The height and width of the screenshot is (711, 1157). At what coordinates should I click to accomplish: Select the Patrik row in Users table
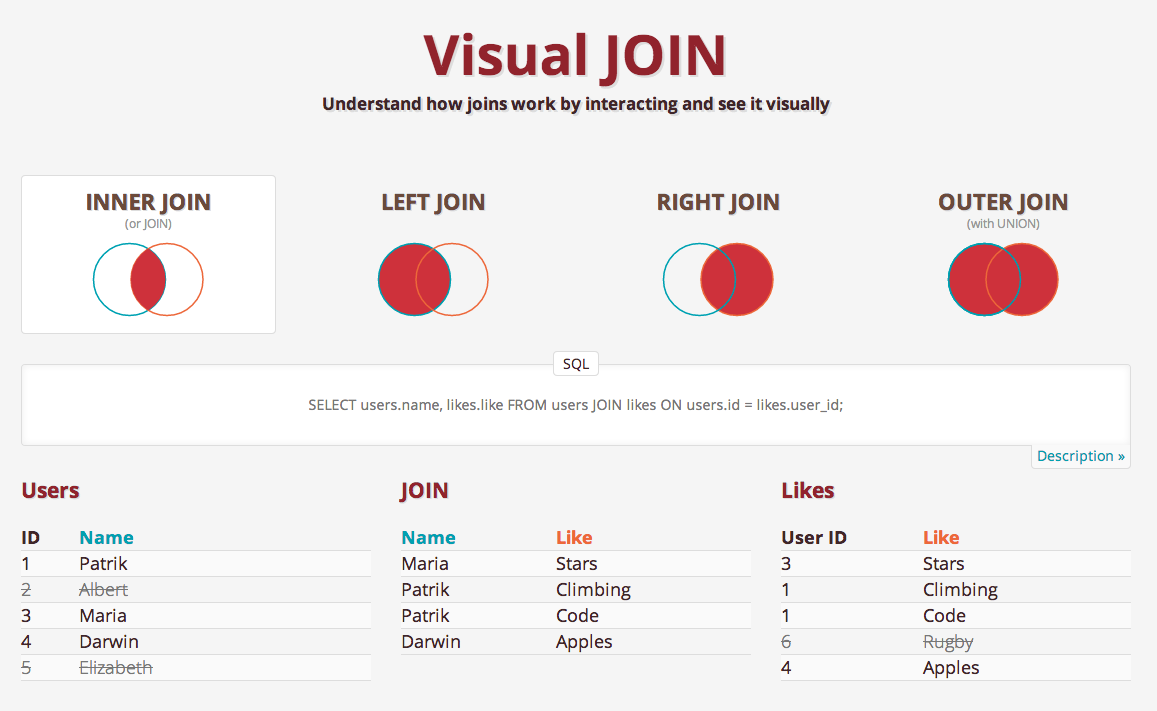tap(102, 563)
